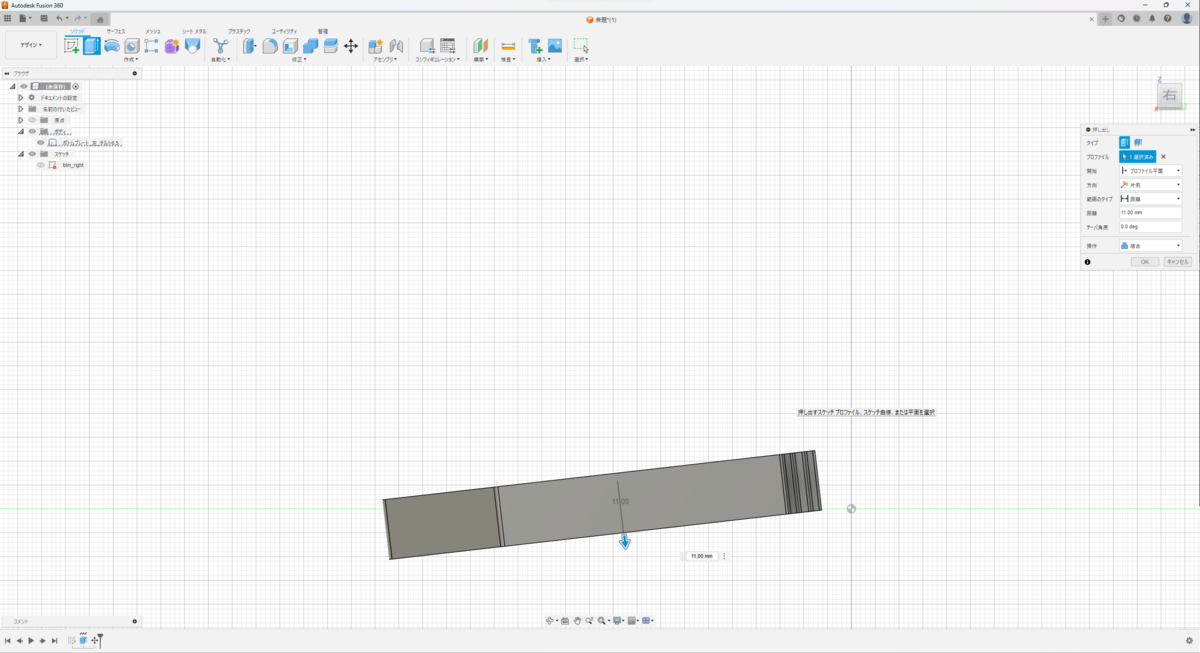1200x653 pixels.
Task: Select the Insert image/canvas tool
Action: [555, 46]
